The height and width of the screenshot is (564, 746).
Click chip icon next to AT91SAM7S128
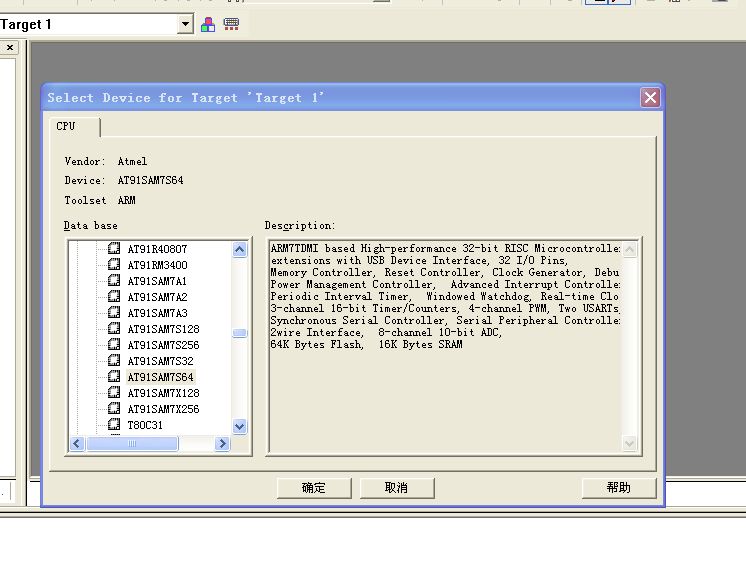pyautogui.click(x=114, y=328)
